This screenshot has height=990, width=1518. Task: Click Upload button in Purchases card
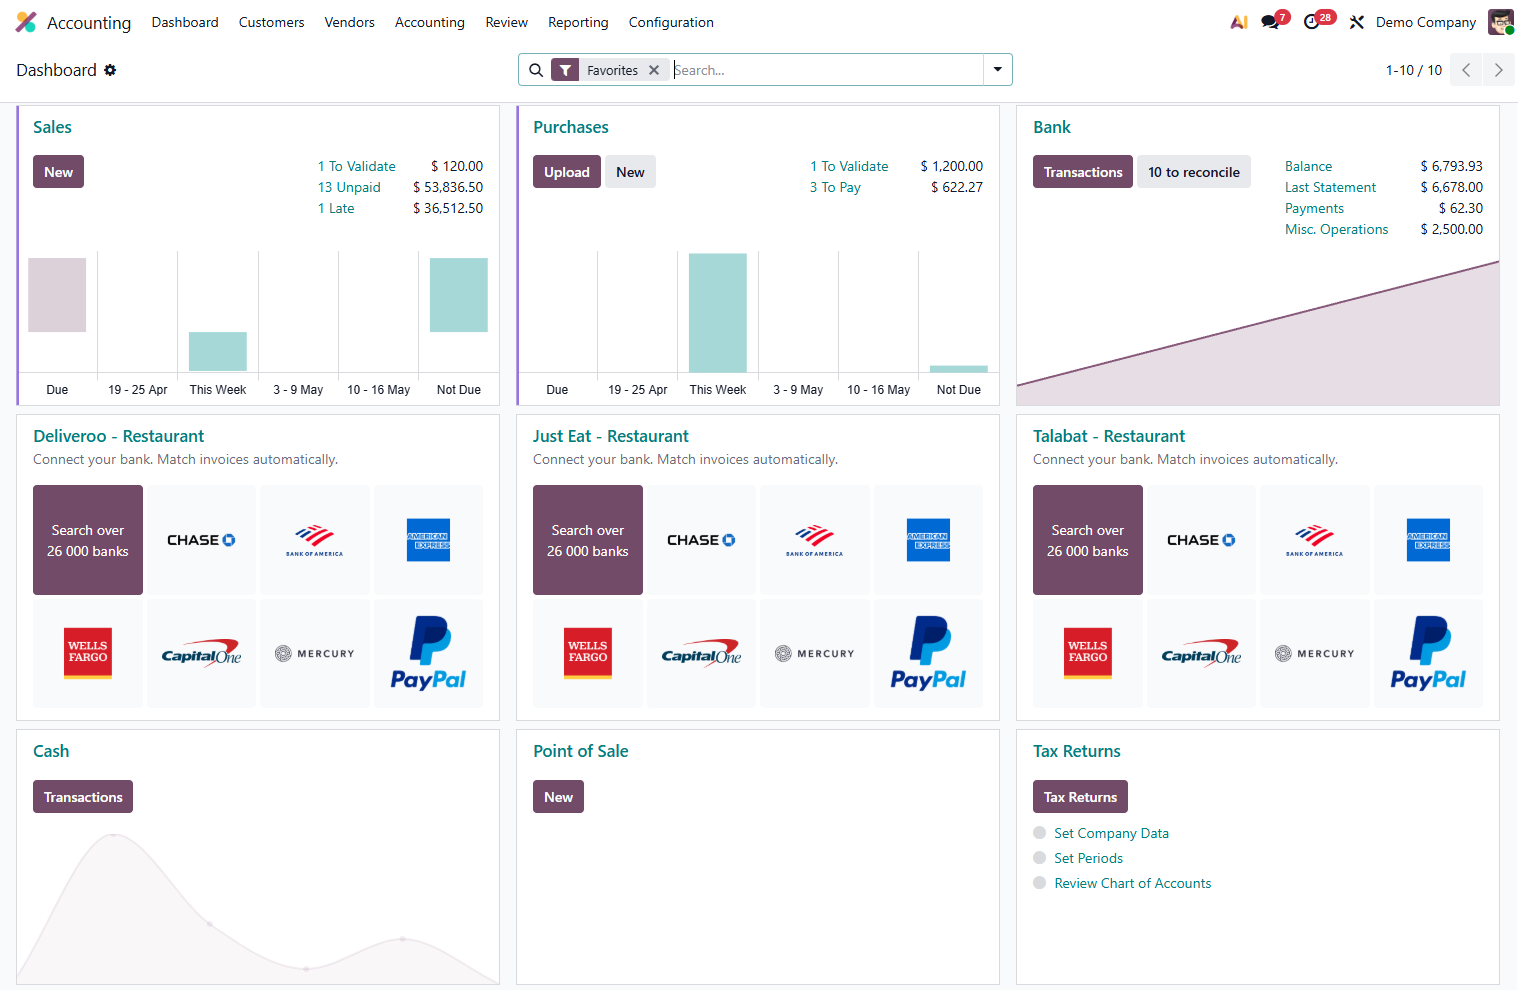(x=567, y=172)
